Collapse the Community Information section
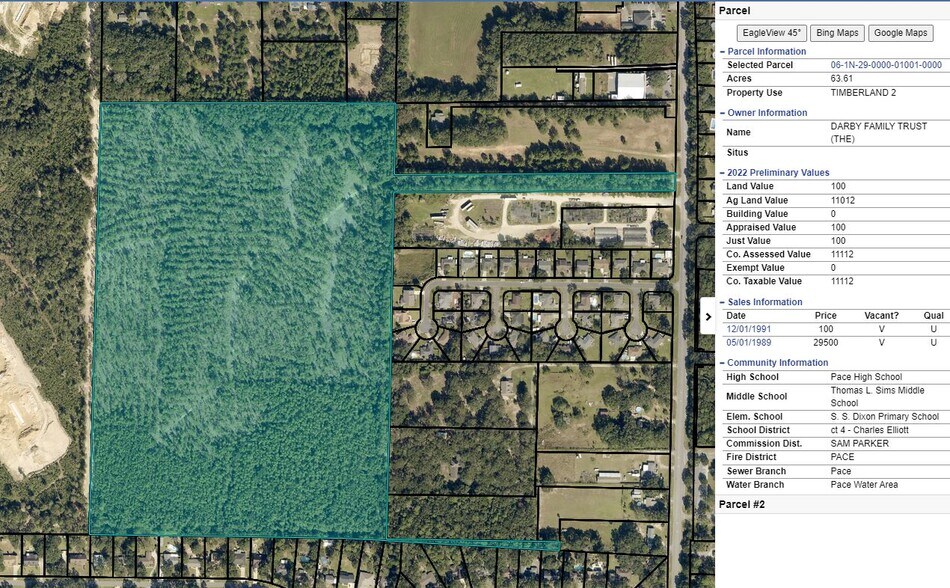The image size is (950, 588). point(777,362)
